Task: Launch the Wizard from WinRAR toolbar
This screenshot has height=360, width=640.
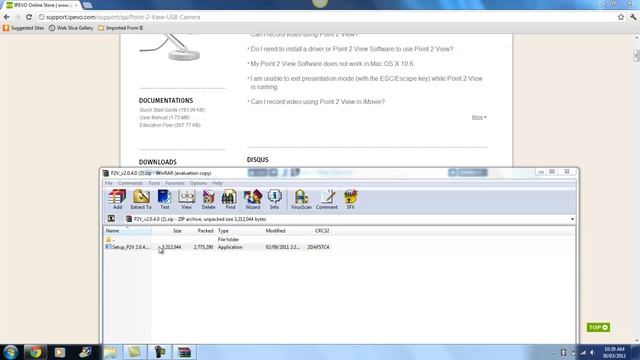Action: click(x=253, y=200)
